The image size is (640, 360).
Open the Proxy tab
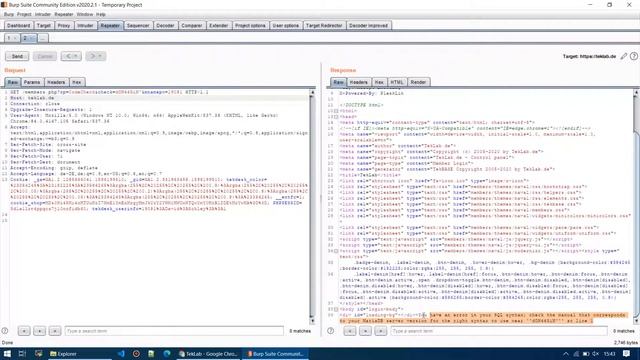(64, 25)
